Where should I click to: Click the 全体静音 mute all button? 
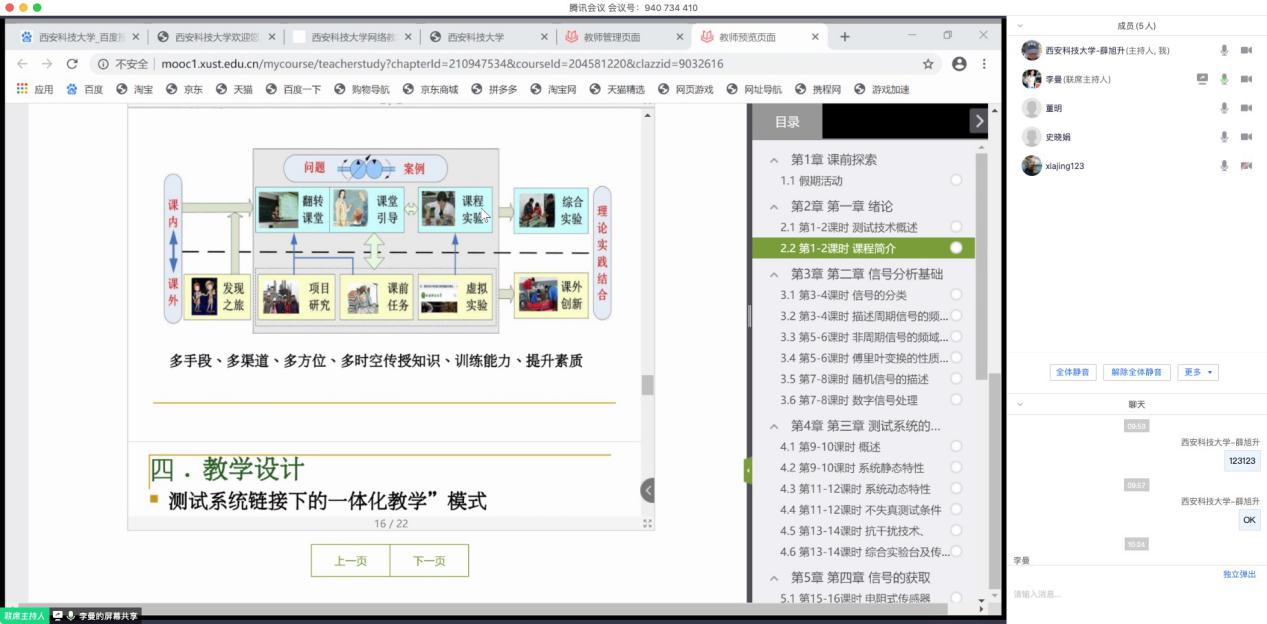1073,372
